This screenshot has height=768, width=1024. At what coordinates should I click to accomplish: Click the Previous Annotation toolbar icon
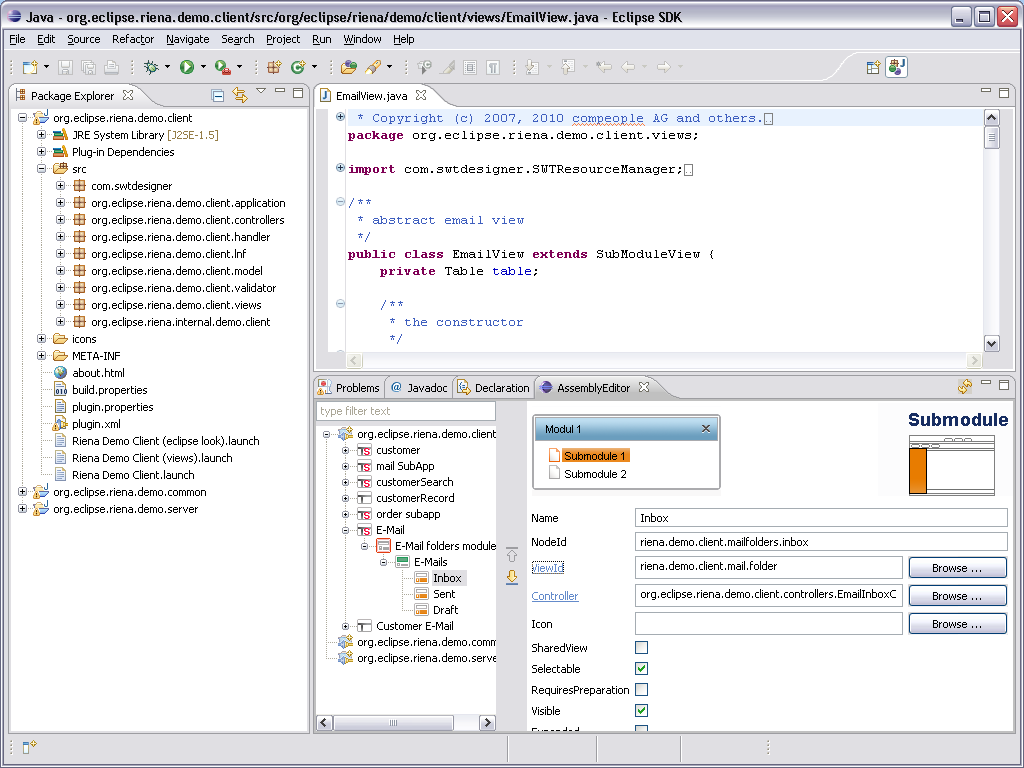pyautogui.click(x=568, y=67)
